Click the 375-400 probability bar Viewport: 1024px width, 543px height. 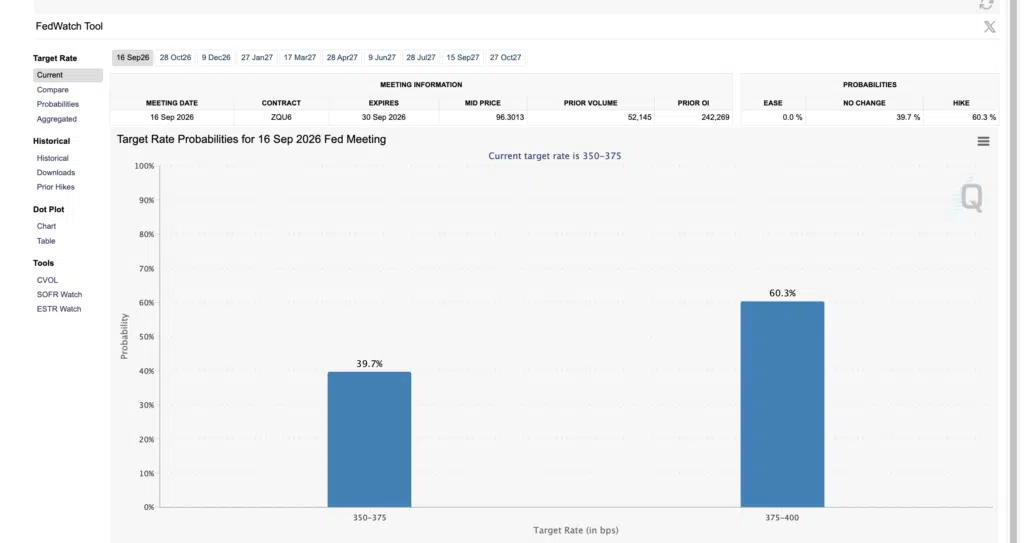(782, 404)
